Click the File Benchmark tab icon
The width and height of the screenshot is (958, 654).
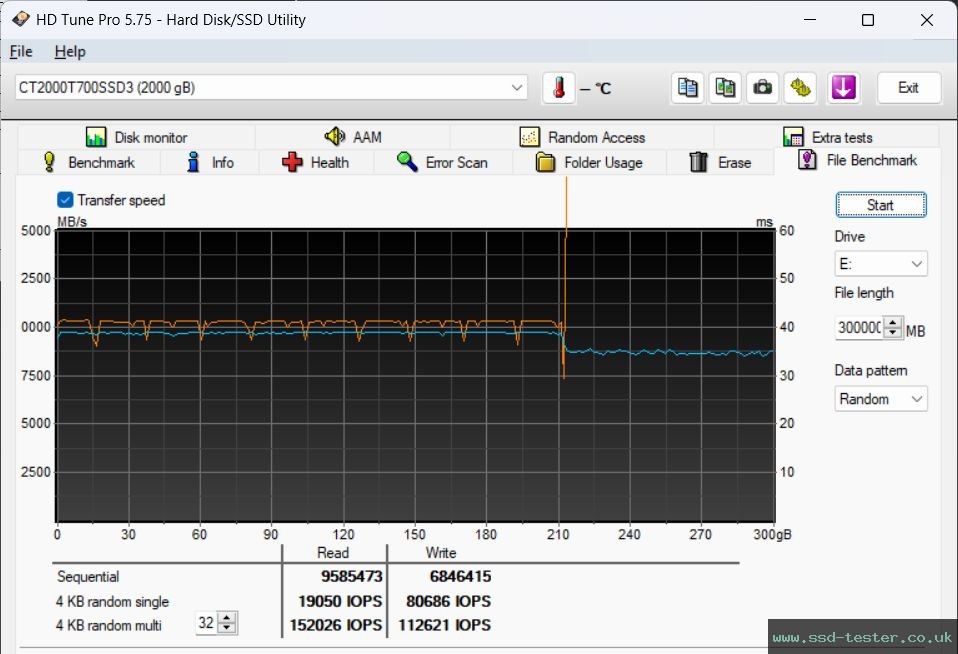point(807,160)
